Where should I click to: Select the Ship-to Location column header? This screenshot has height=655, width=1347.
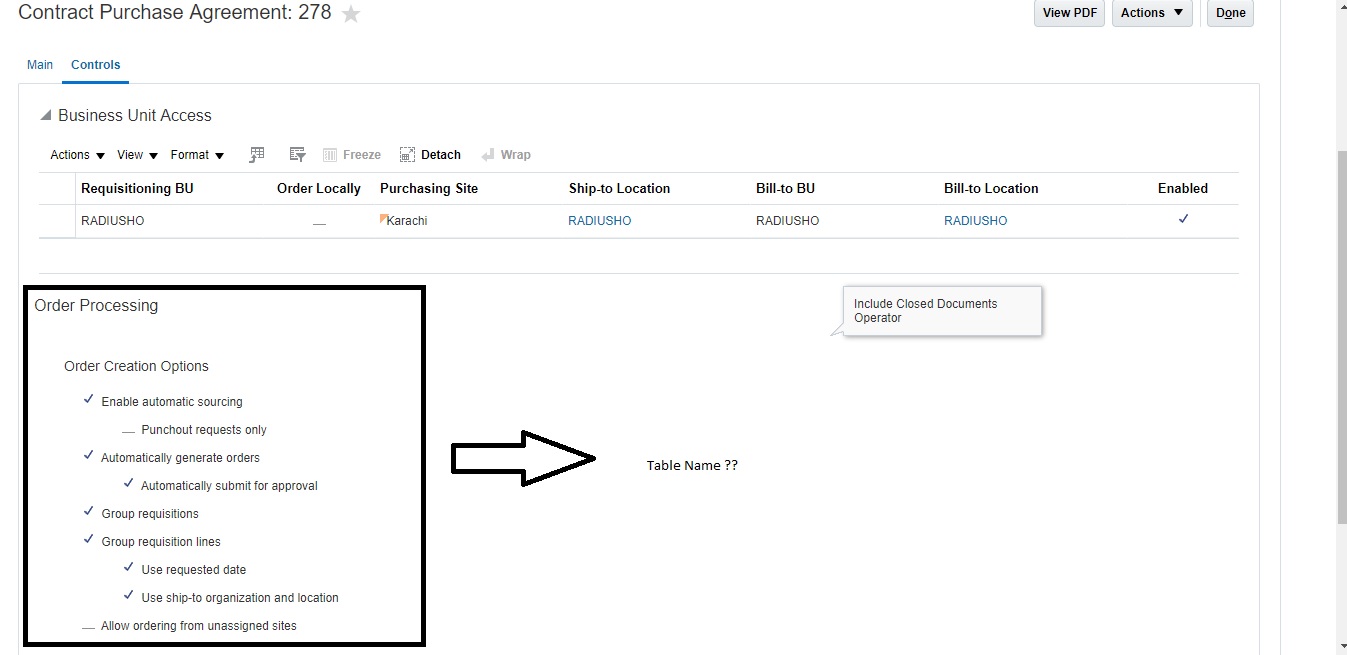(x=619, y=188)
